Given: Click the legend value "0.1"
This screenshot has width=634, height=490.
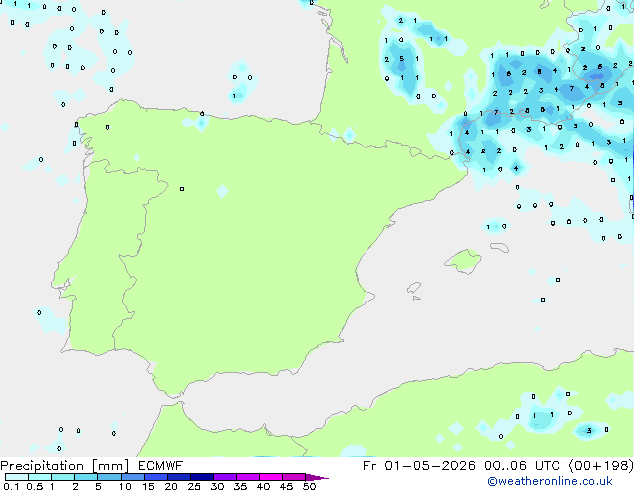Looking at the screenshot, I should [11, 486].
